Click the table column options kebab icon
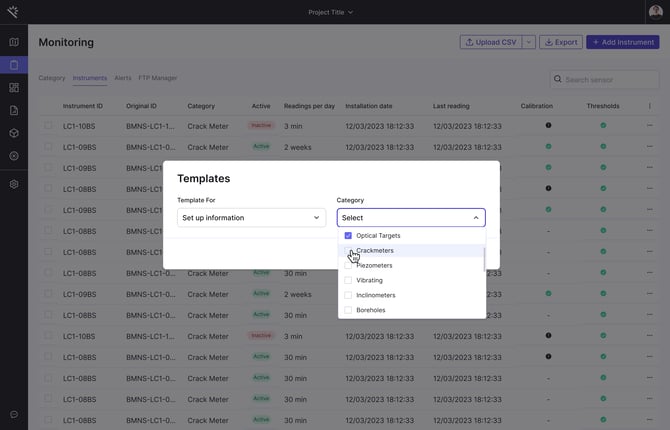This screenshot has width=670, height=430. click(649, 106)
